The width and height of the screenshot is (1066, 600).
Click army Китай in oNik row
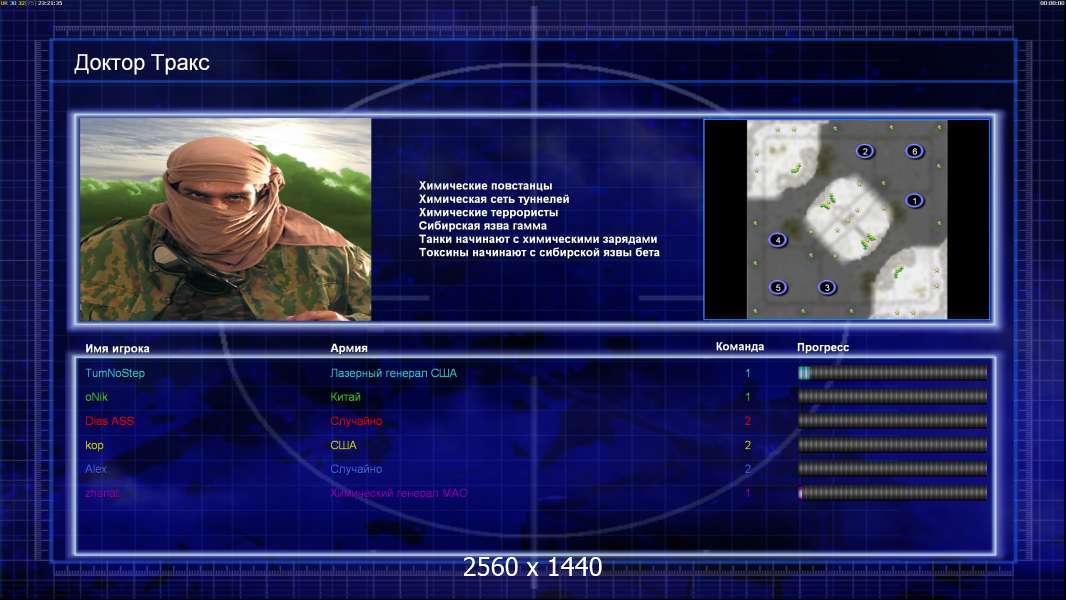(x=345, y=397)
